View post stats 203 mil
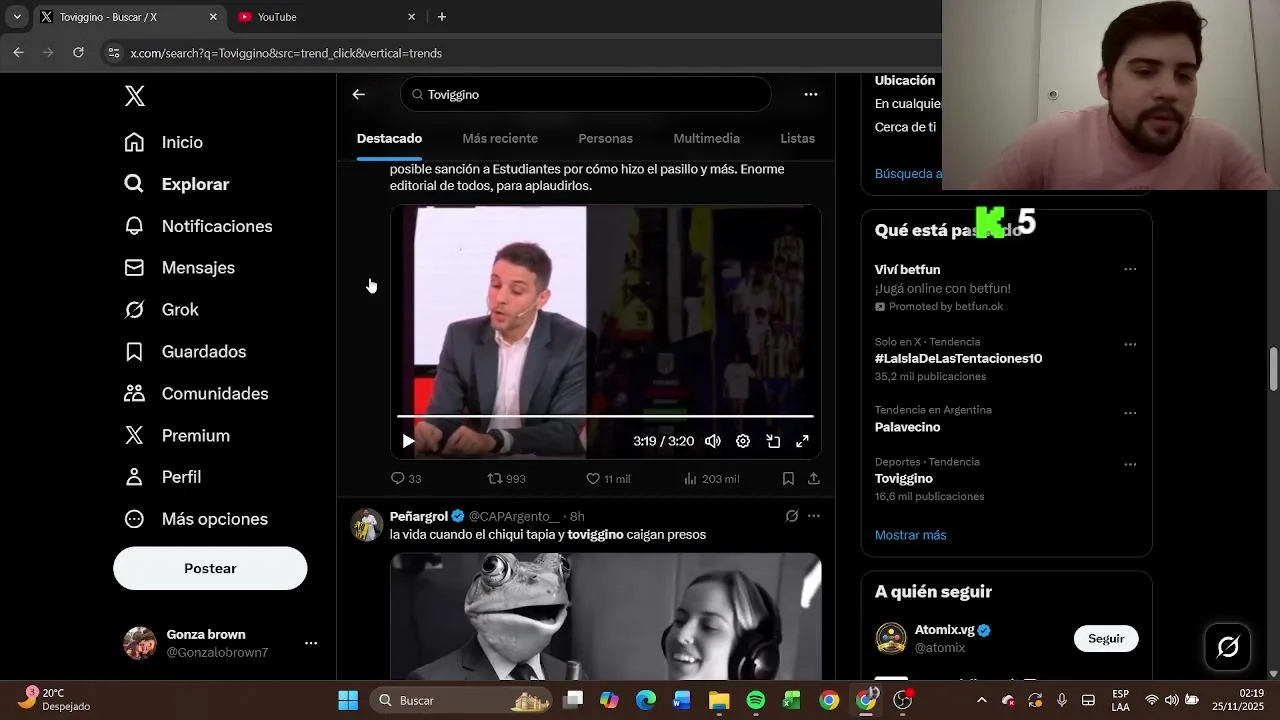 pos(711,479)
